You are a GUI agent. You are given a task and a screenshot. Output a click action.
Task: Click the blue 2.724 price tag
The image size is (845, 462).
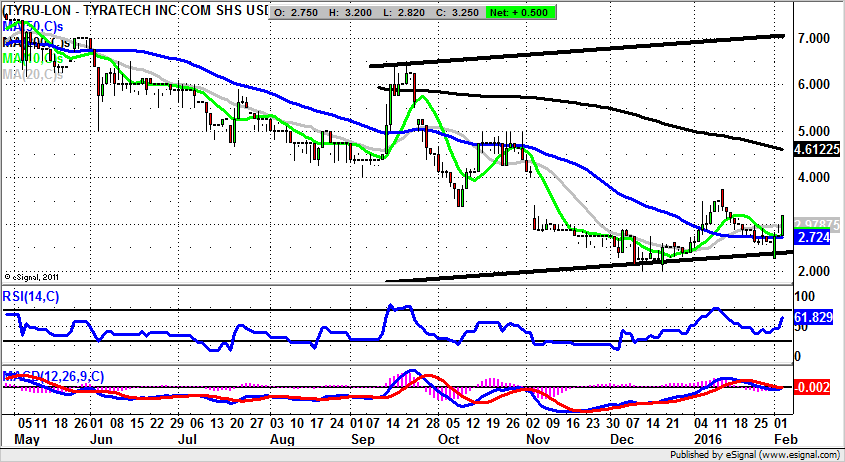click(x=810, y=238)
